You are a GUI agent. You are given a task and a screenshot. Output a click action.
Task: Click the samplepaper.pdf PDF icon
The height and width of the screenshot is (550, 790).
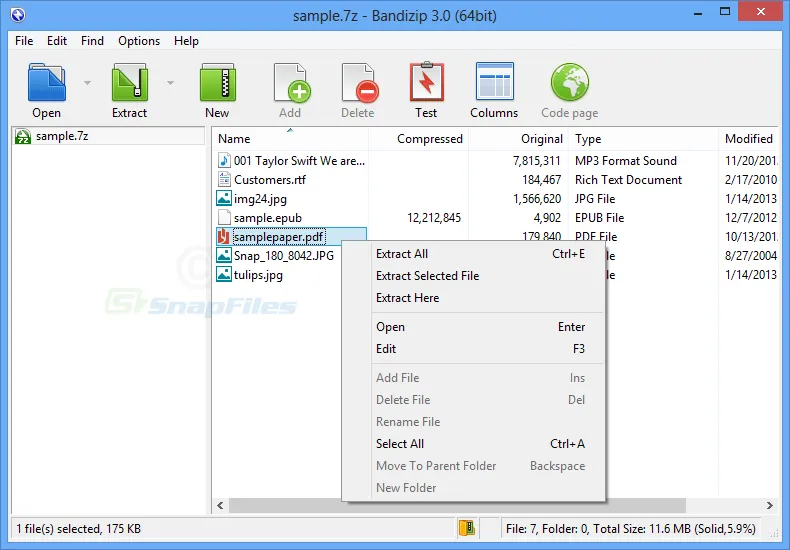pos(223,236)
